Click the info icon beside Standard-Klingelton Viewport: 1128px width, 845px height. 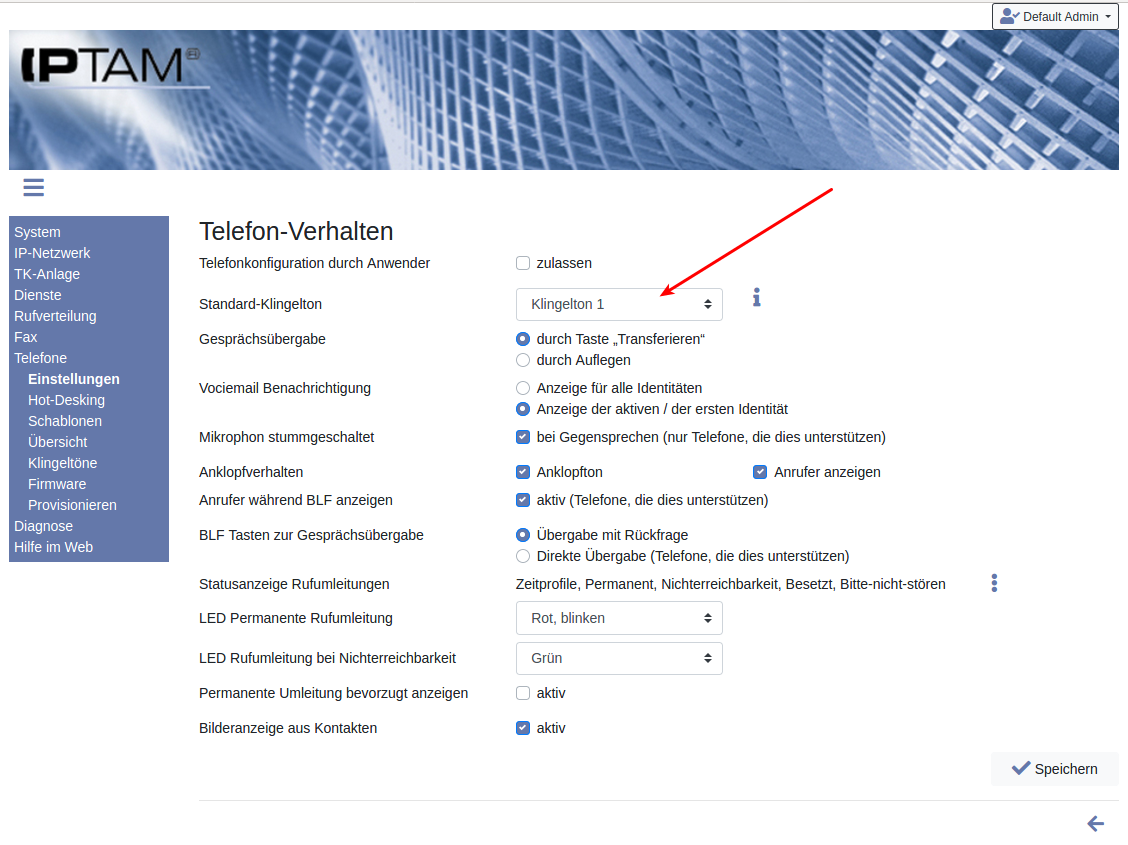tap(757, 297)
